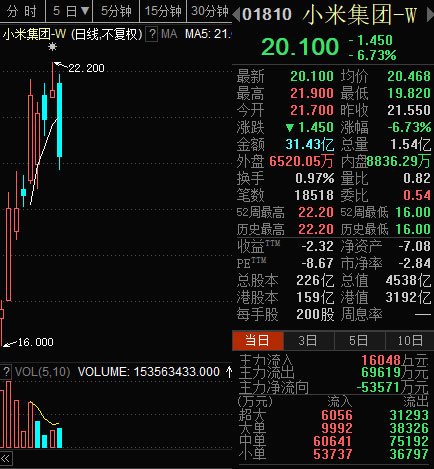Click the PE TTM value -8.67
This screenshot has width=434, height=469.
(317, 264)
